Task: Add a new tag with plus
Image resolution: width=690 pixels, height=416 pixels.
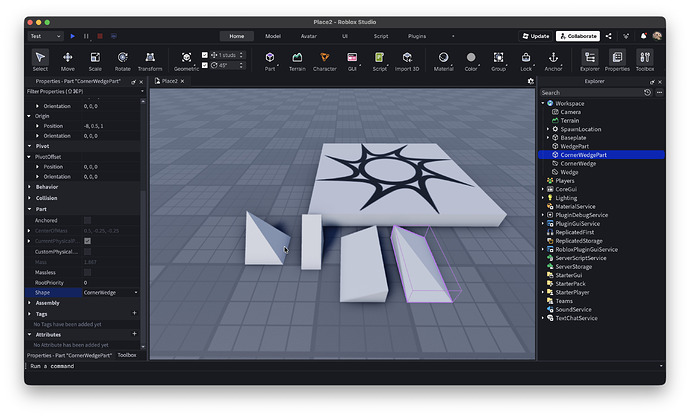Action: coord(135,313)
